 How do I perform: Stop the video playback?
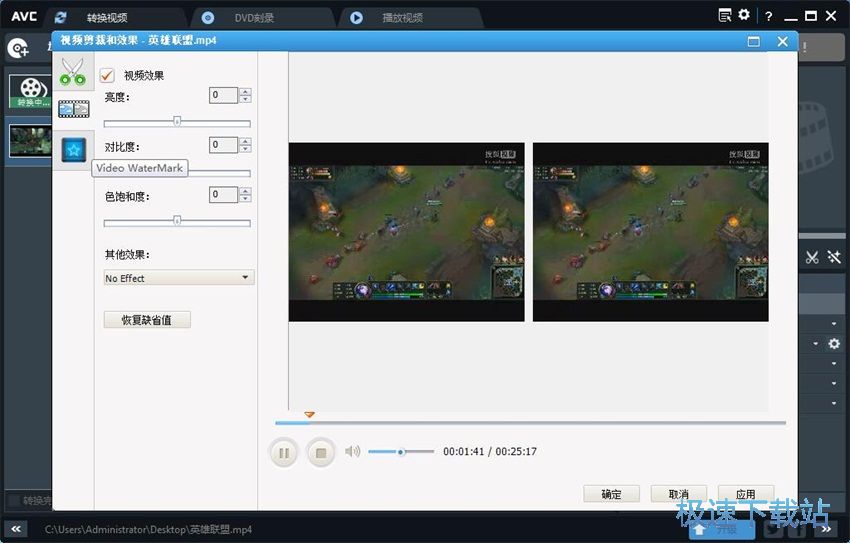click(321, 452)
